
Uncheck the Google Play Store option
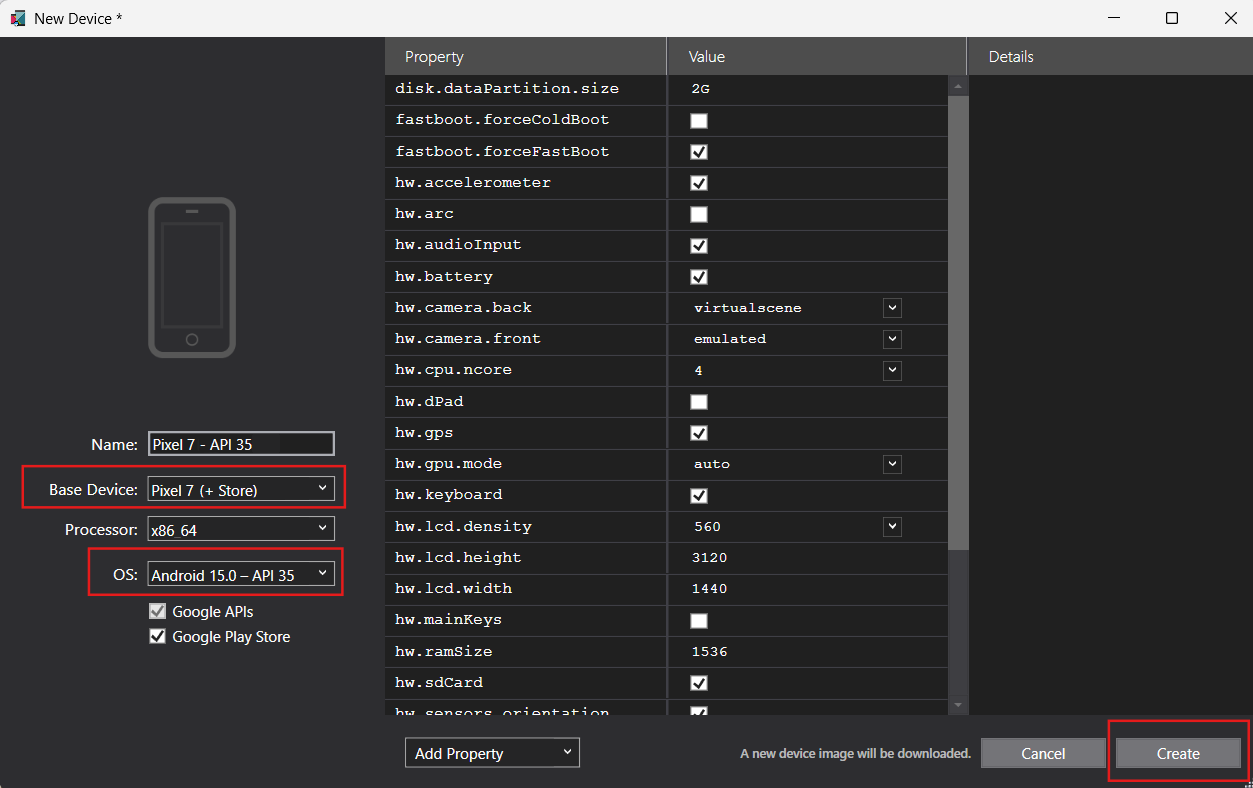[157, 636]
